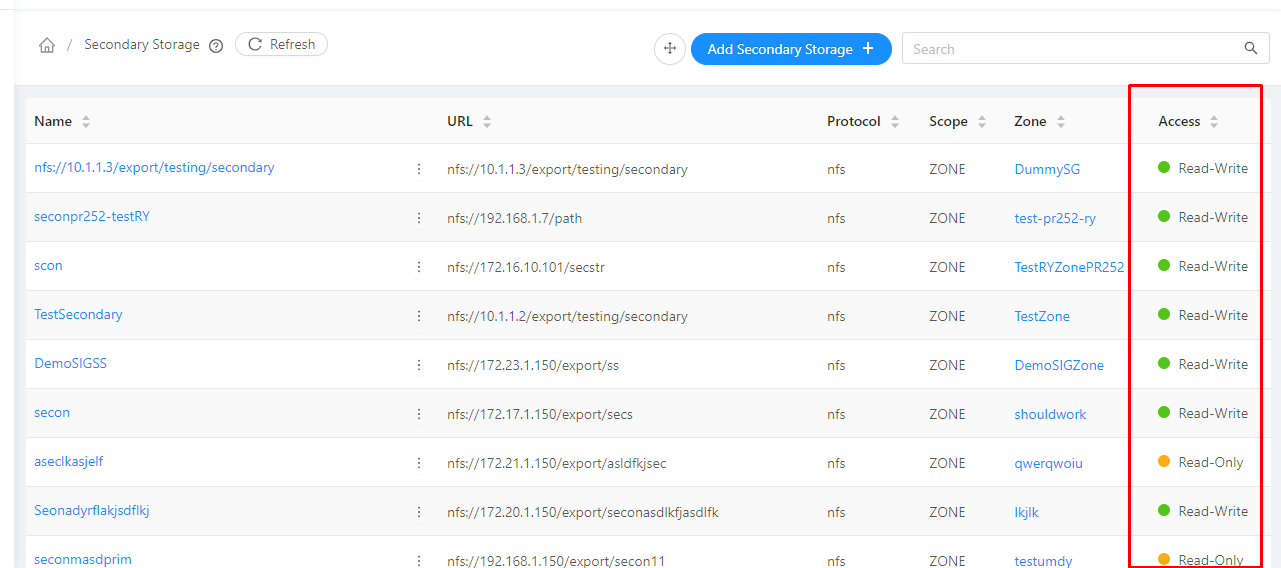Click the Name column header
This screenshot has width=1281, height=568.
point(53,121)
